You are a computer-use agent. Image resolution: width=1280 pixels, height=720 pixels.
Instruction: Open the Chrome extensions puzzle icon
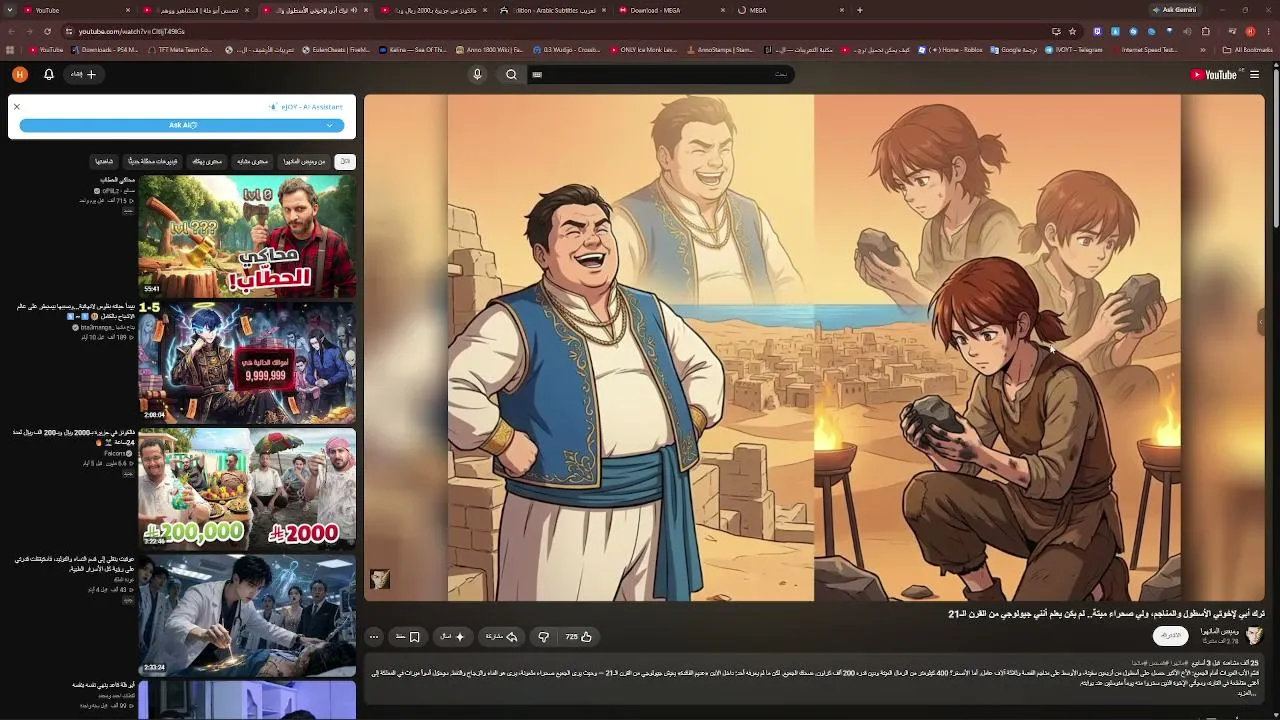coord(1206,31)
